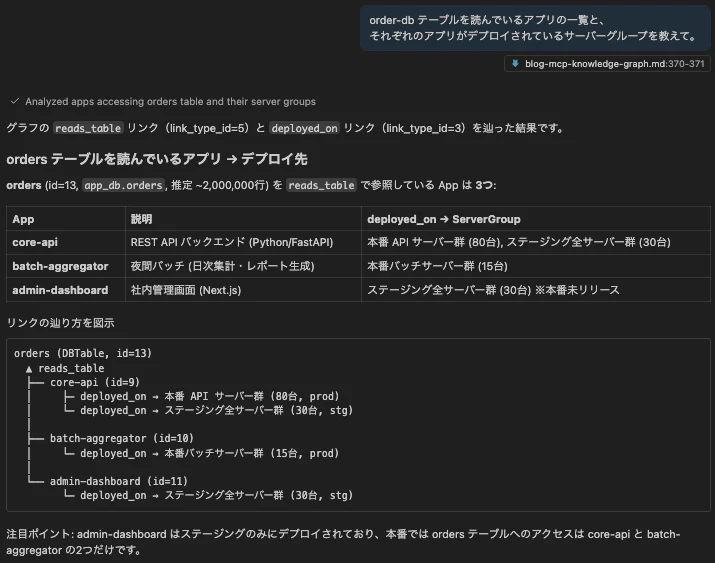Click the 'orders テーブルを読んでいるアプリ → デプロイ先' heading
This screenshot has width=715, height=563.
click(157, 159)
